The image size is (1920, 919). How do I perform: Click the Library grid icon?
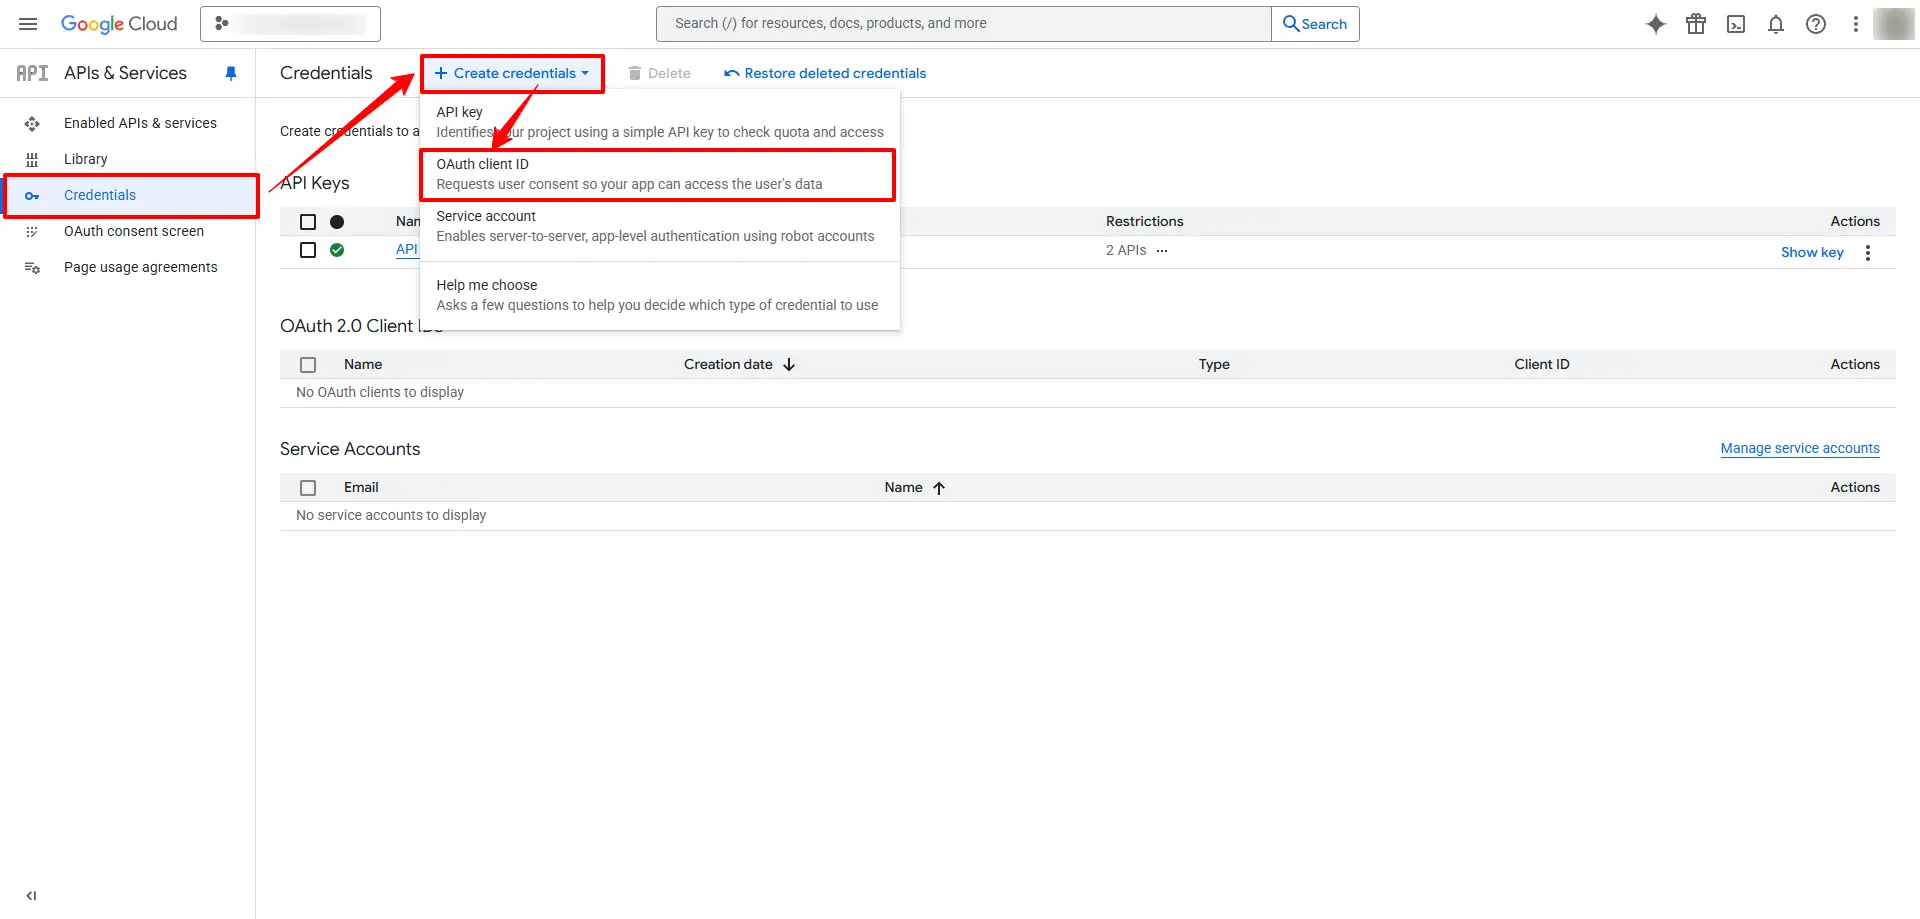[x=32, y=159]
